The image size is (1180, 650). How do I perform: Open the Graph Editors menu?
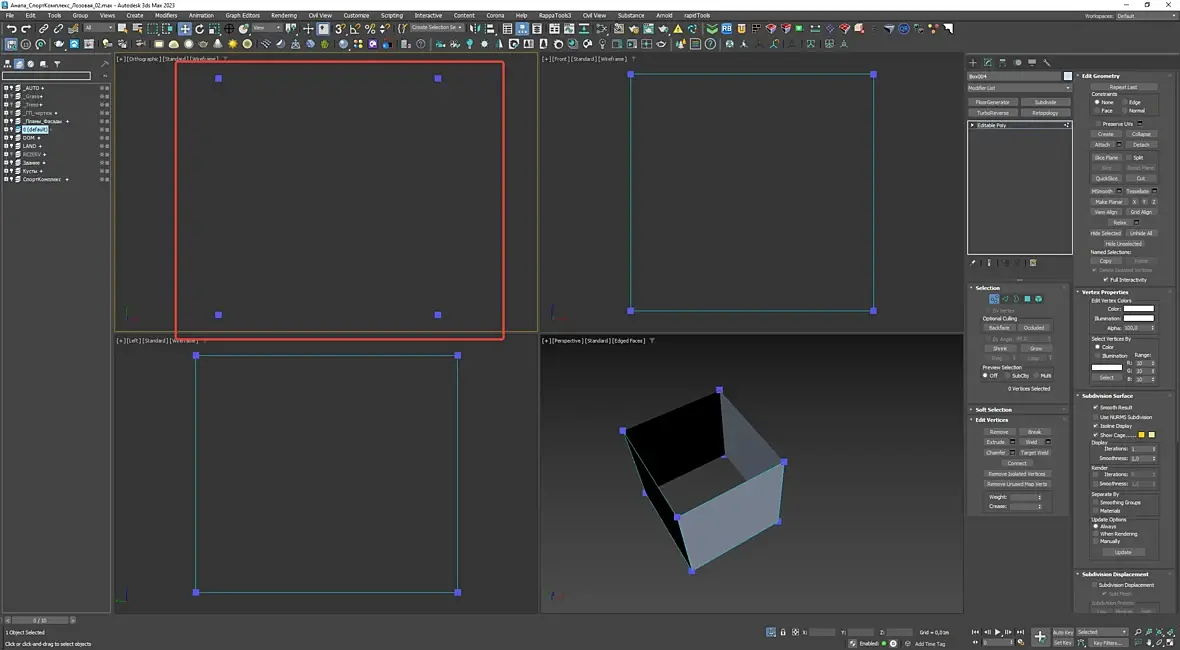pyautogui.click(x=242, y=16)
